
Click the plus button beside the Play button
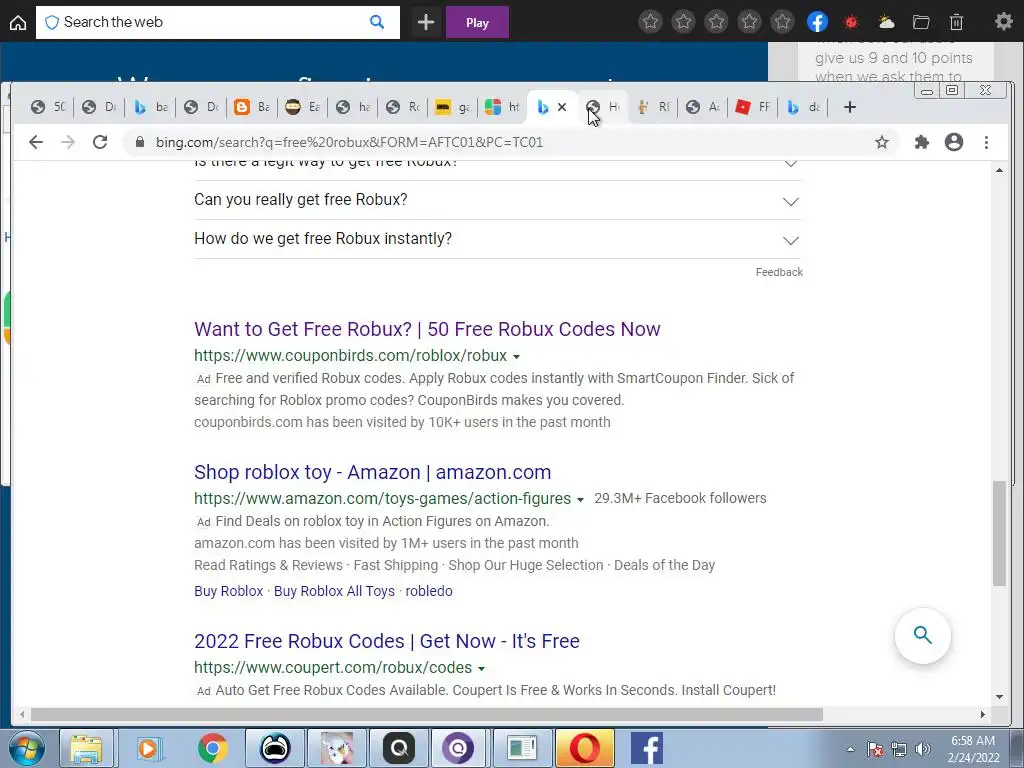[426, 23]
